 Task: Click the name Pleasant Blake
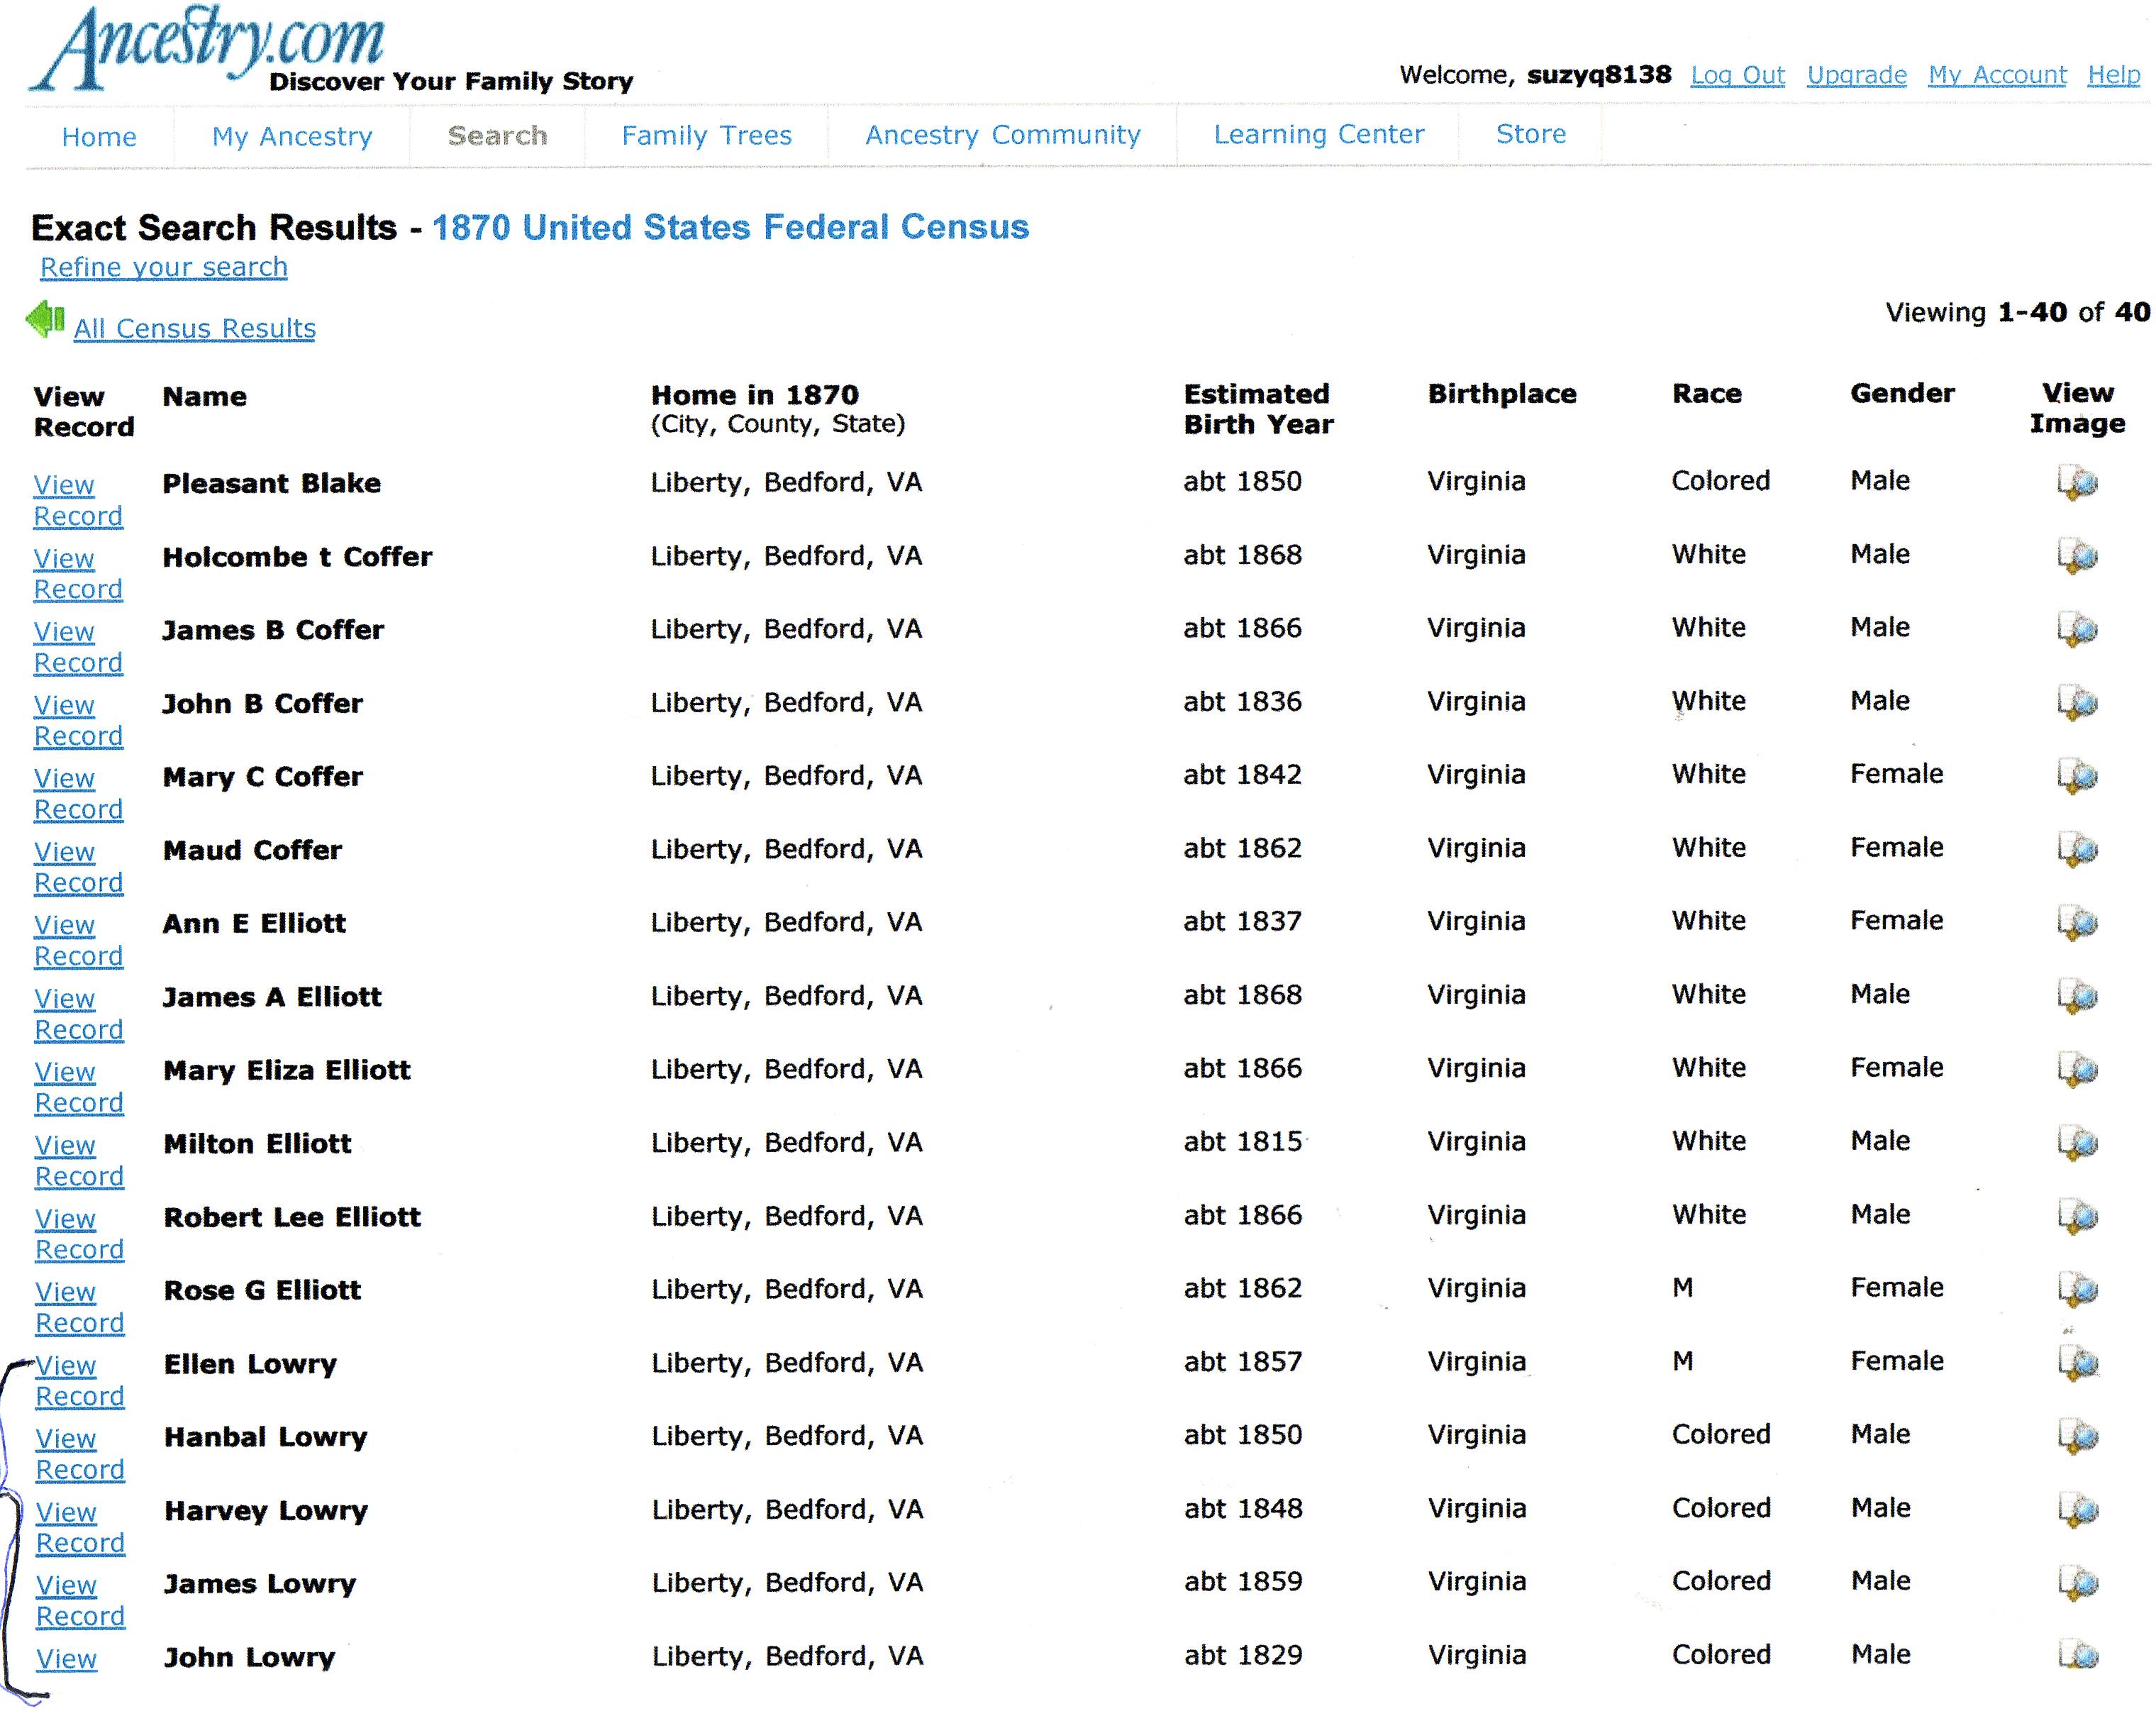[x=272, y=484]
